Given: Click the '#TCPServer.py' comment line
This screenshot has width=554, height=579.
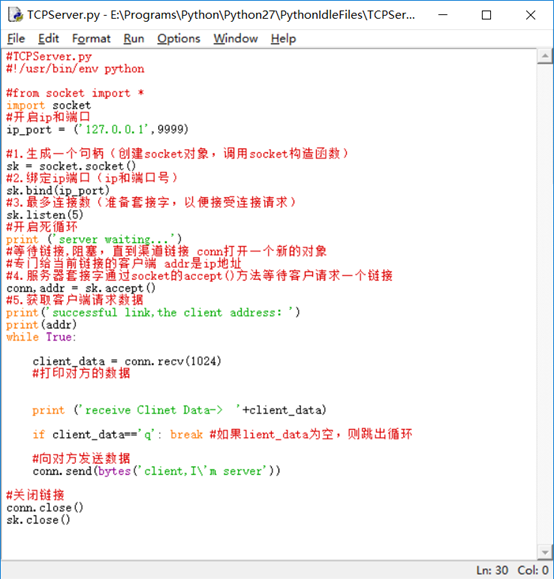Looking at the screenshot, I should pyautogui.click(x=49, y=56).
